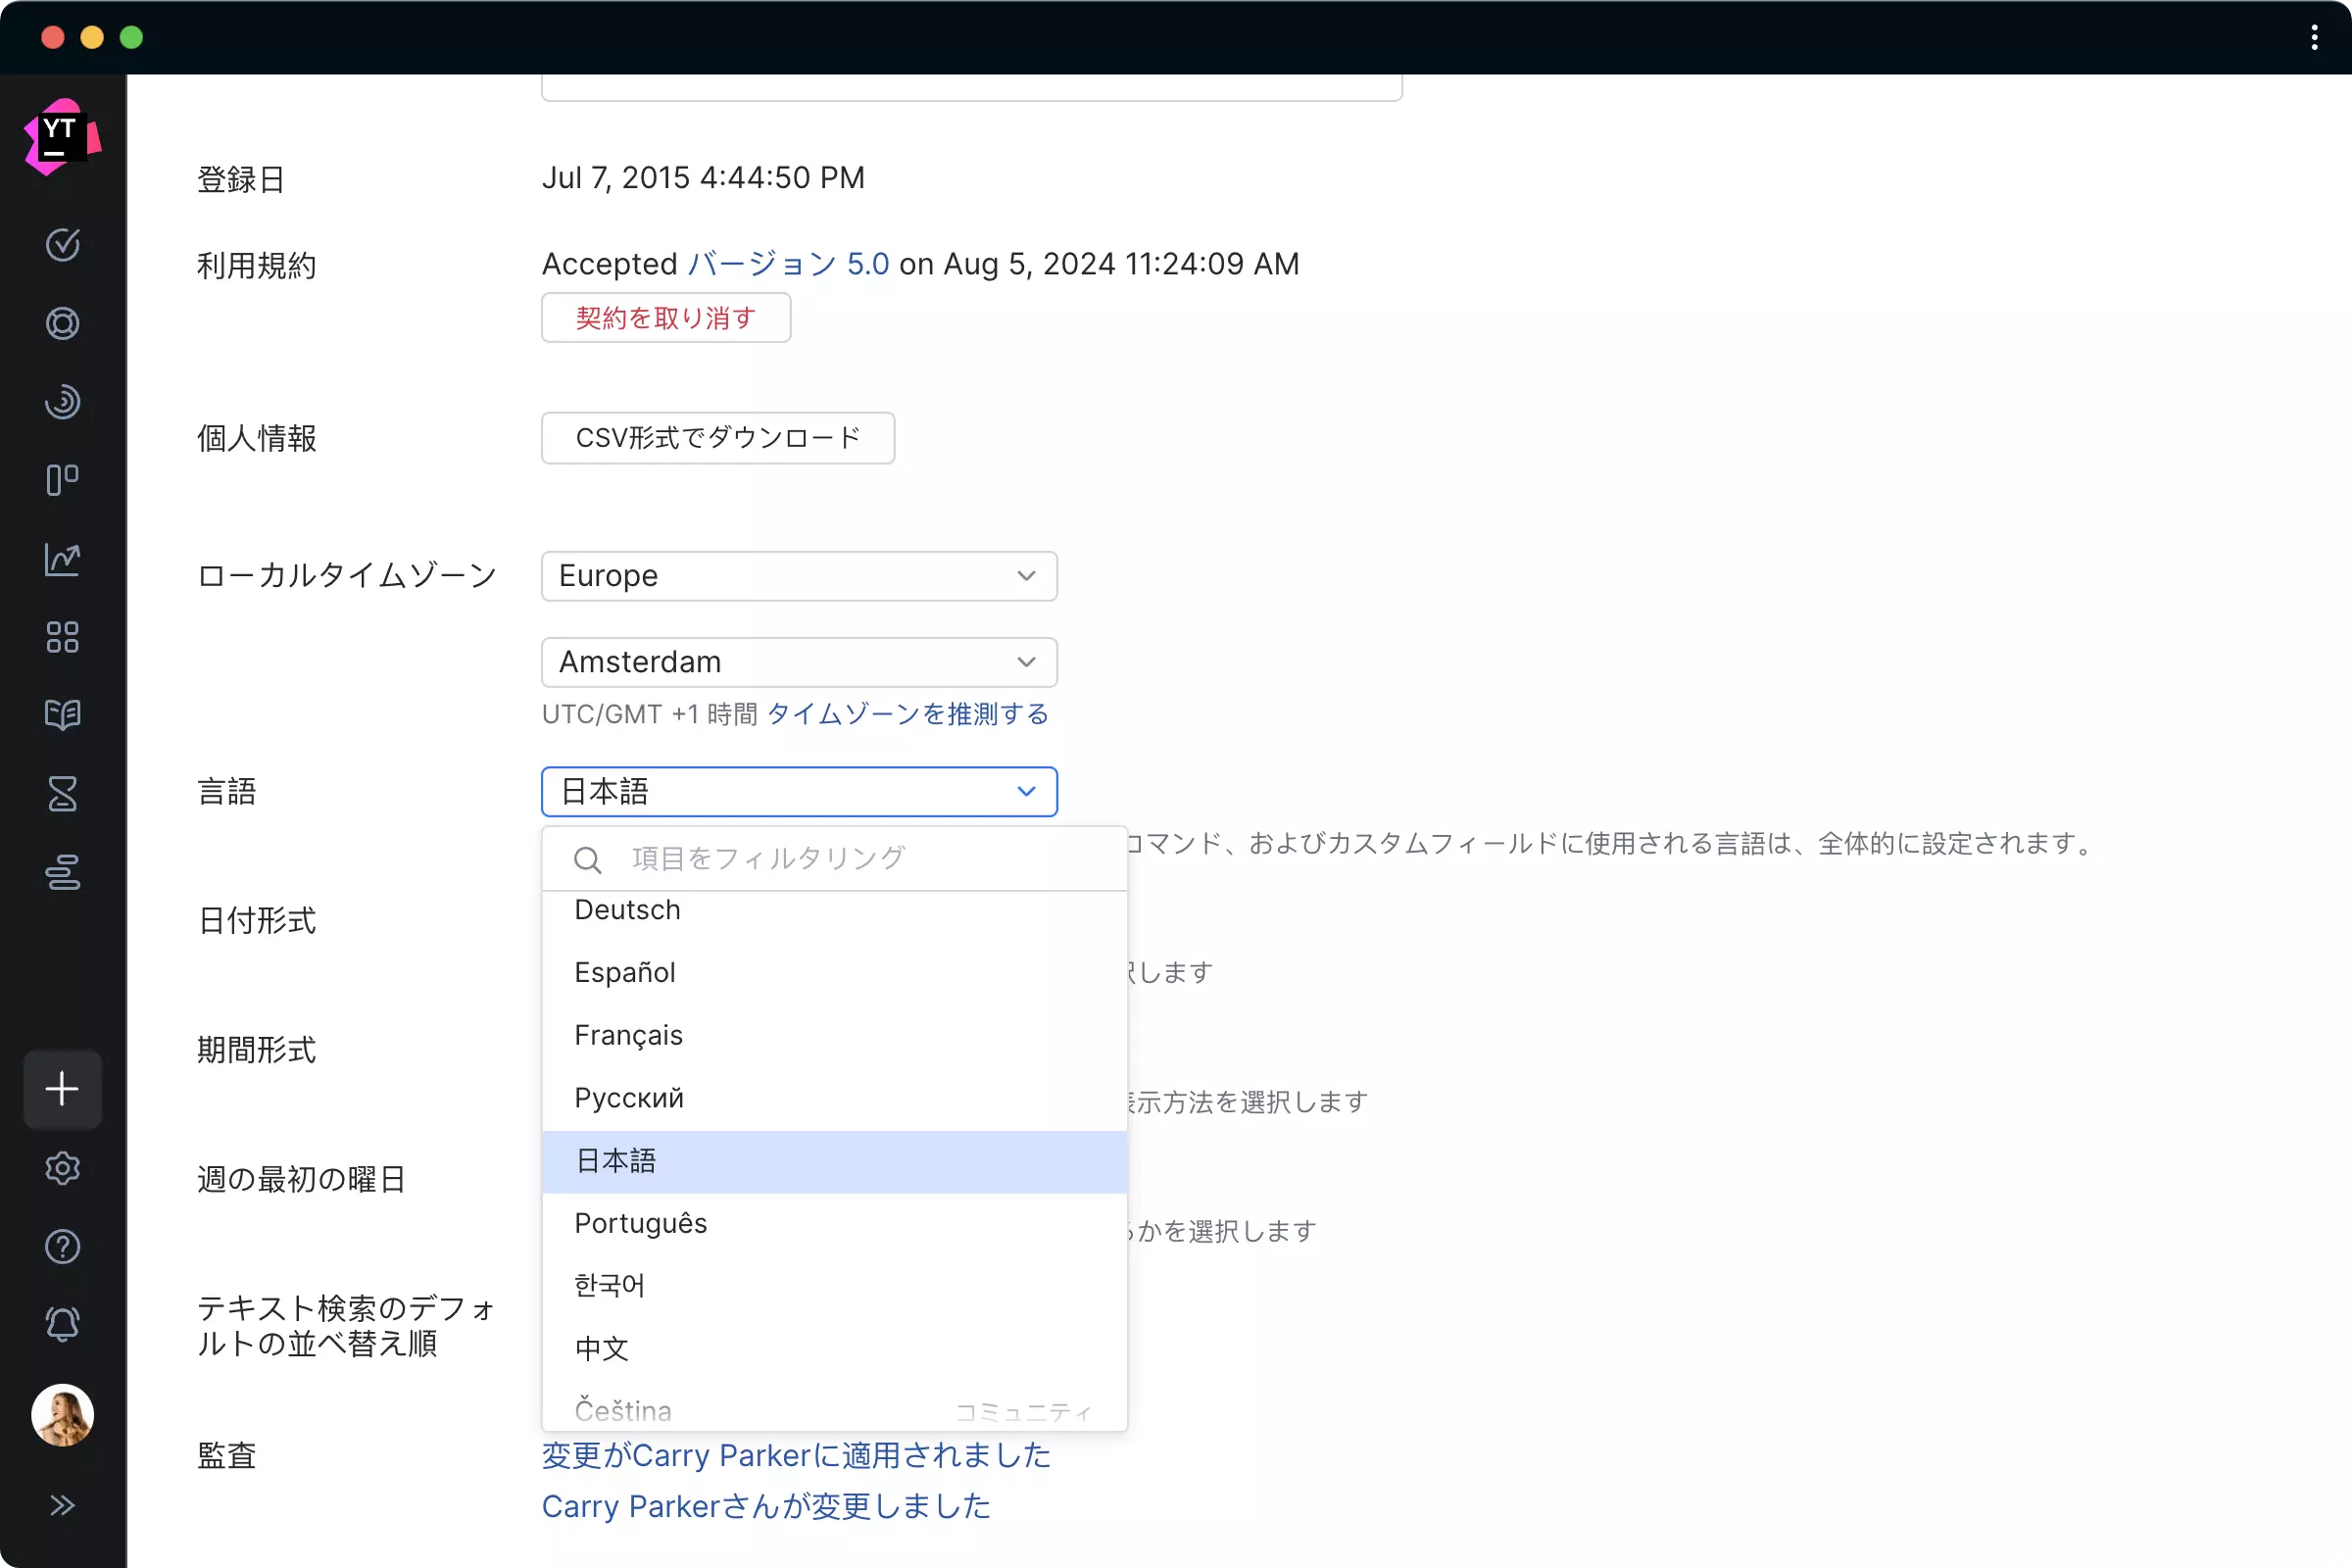Open the Amsterdam city dropdown

(798, 662)
